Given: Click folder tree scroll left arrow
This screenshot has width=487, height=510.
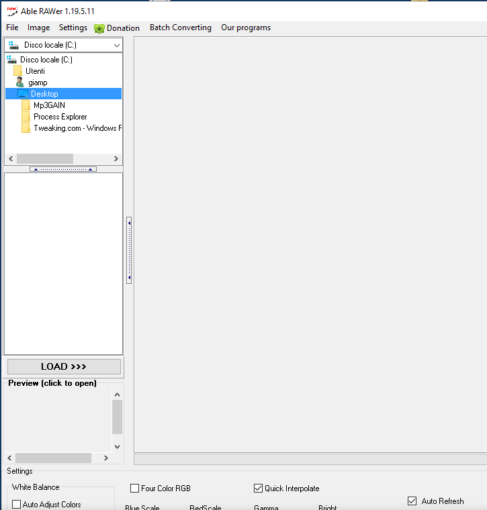Looking at the screenshot, I should pos(11,159).
